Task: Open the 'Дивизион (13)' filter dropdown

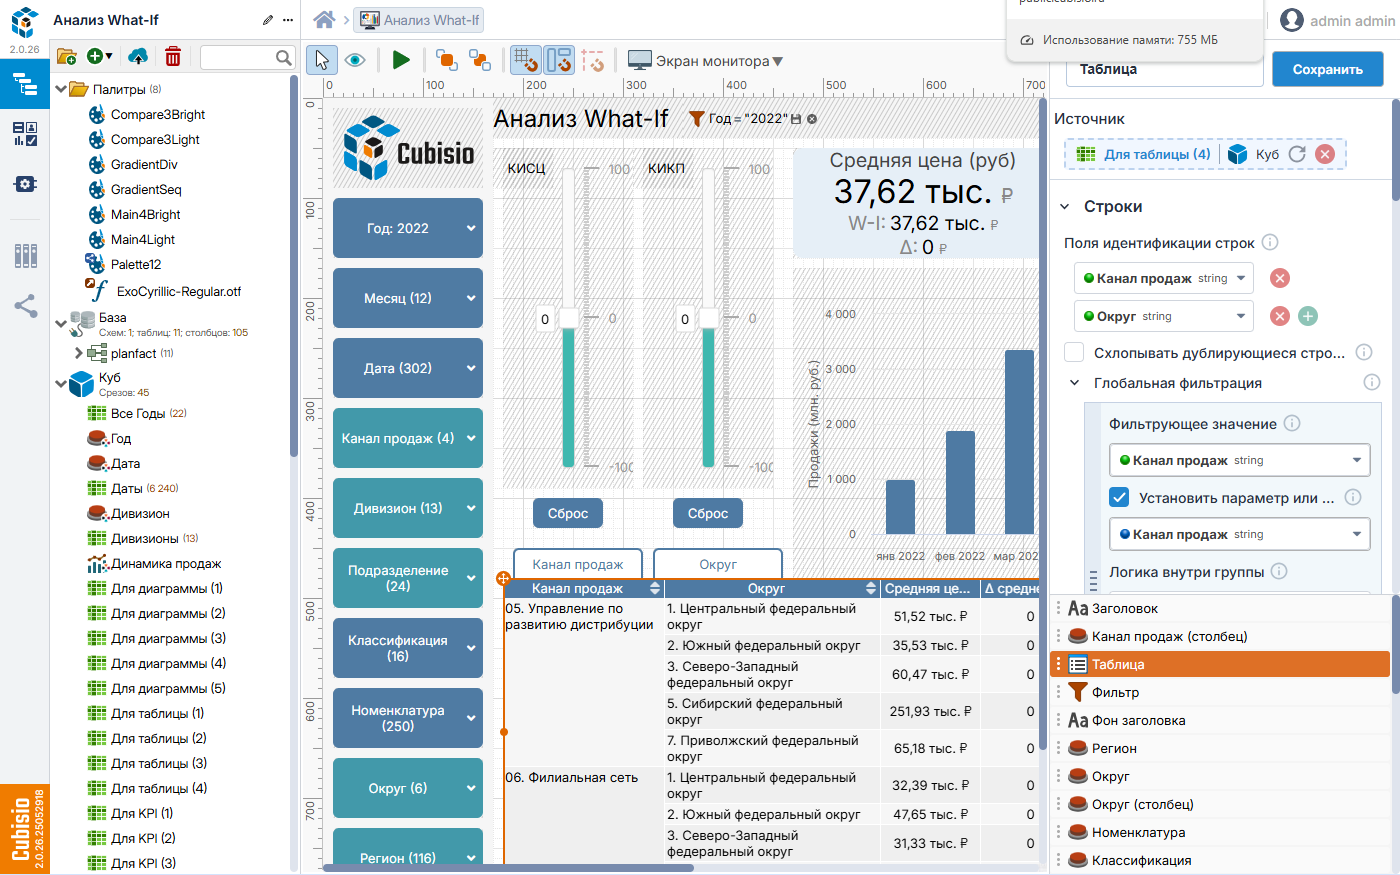Action: coord(408,508)
